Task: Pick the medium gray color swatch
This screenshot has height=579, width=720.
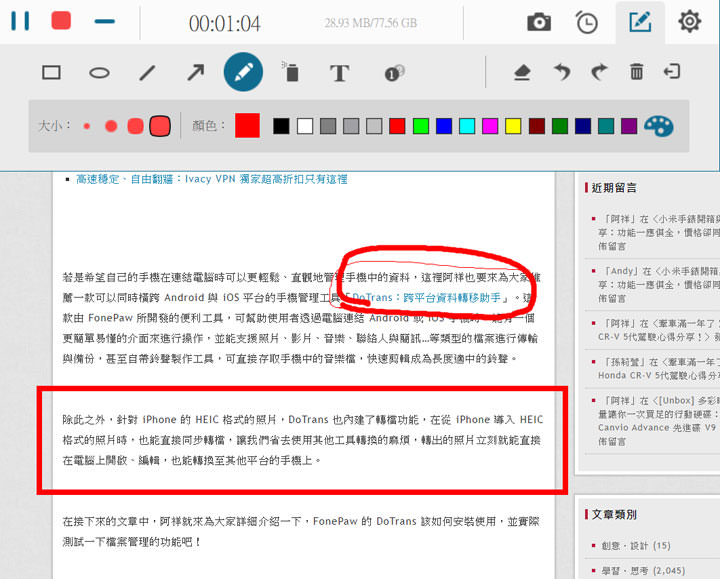Action: [351, 126]
